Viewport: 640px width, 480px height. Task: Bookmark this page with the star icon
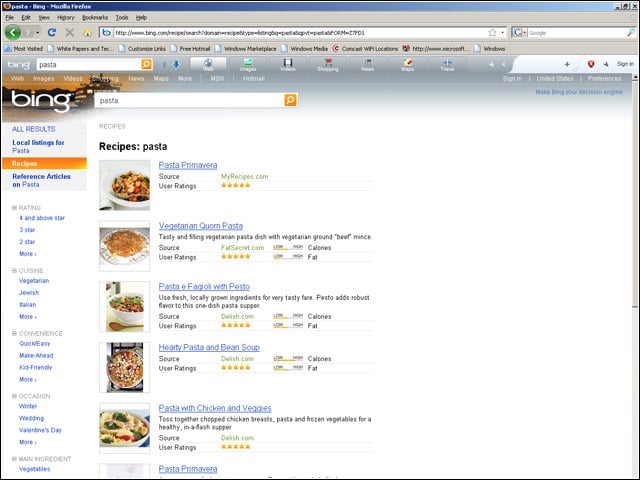click(x=492, y=32)
